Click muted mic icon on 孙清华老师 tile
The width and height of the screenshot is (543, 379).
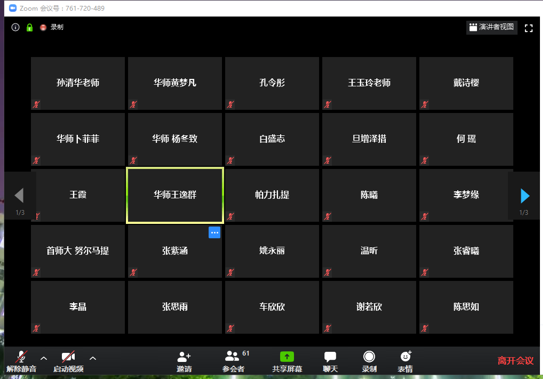click(36, 104)
